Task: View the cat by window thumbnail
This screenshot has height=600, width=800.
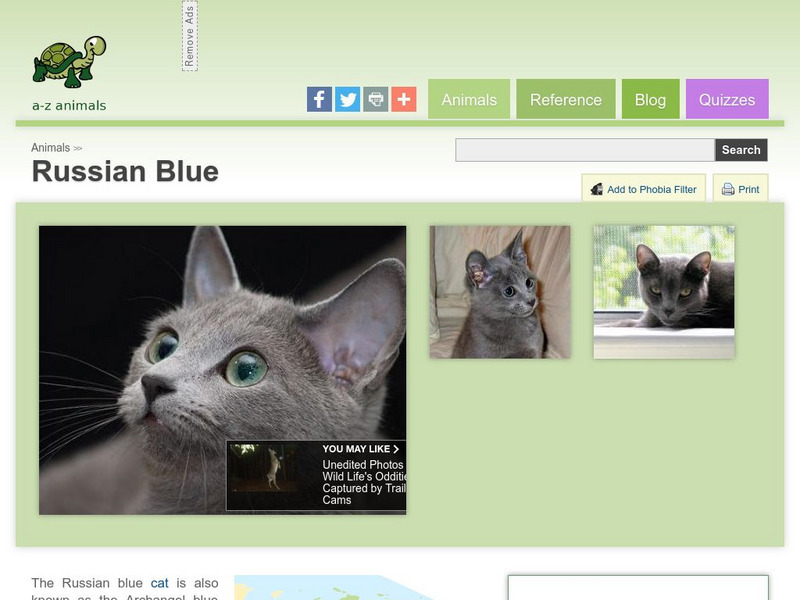Action: pos(664,292)
